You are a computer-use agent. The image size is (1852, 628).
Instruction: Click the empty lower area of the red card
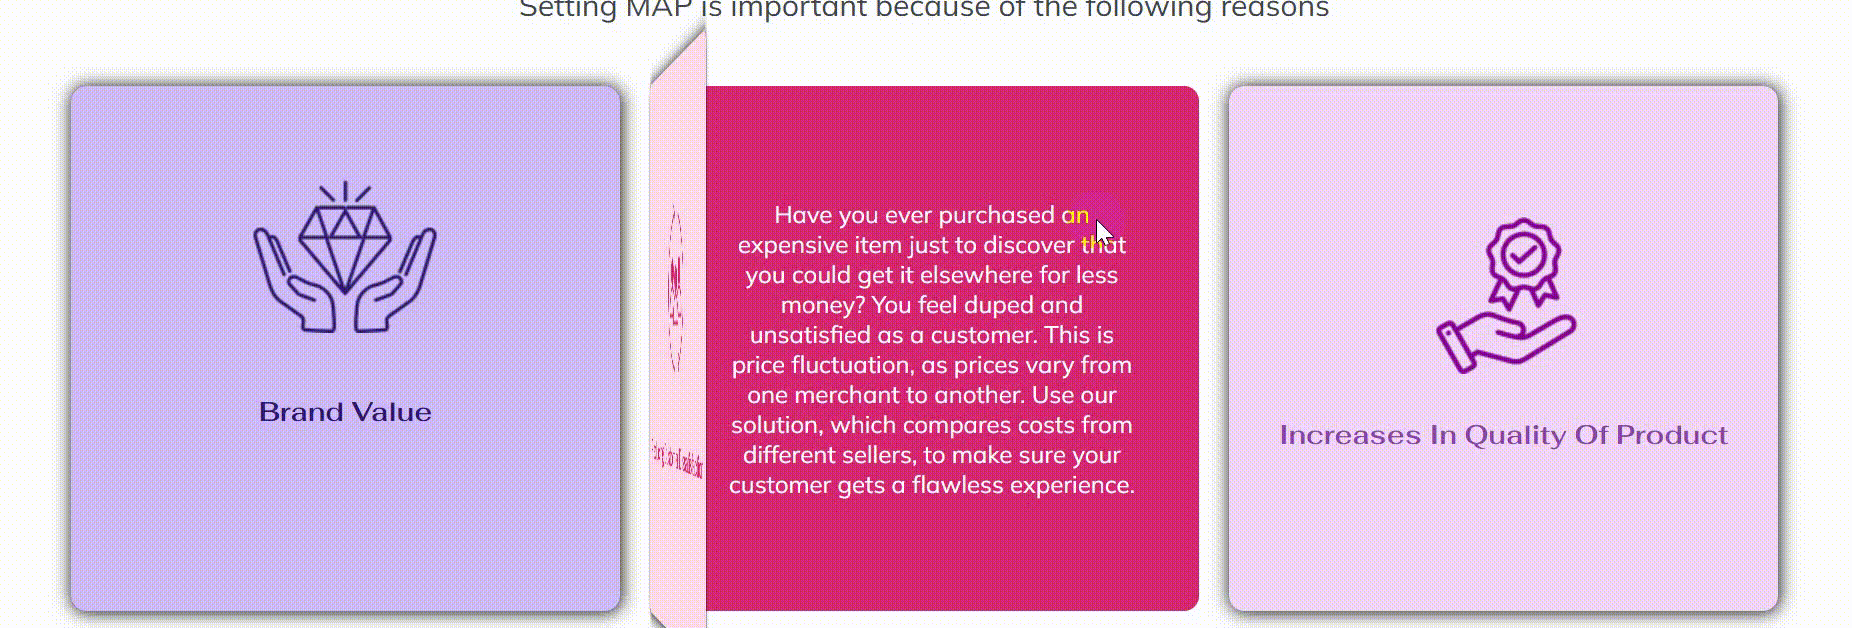[952, 555]
